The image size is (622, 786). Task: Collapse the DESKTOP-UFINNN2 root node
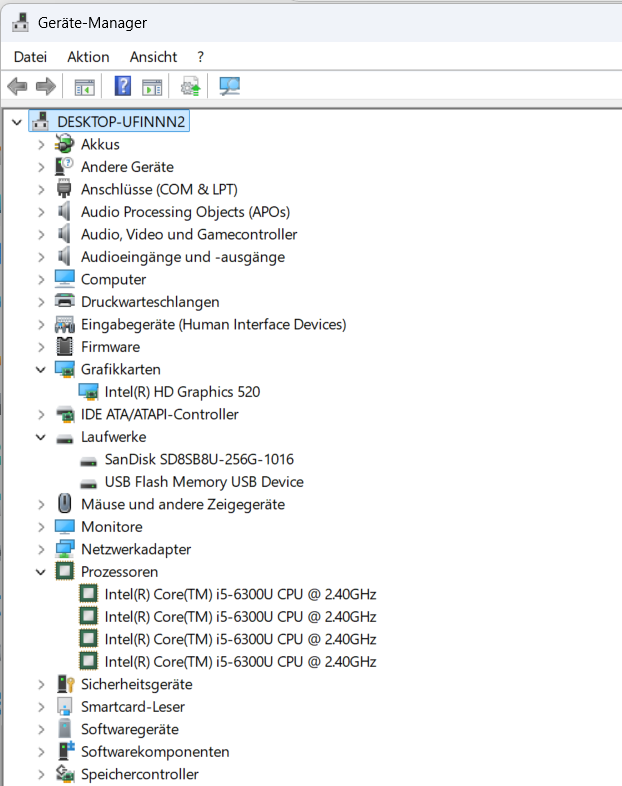(x=17, y=122)
